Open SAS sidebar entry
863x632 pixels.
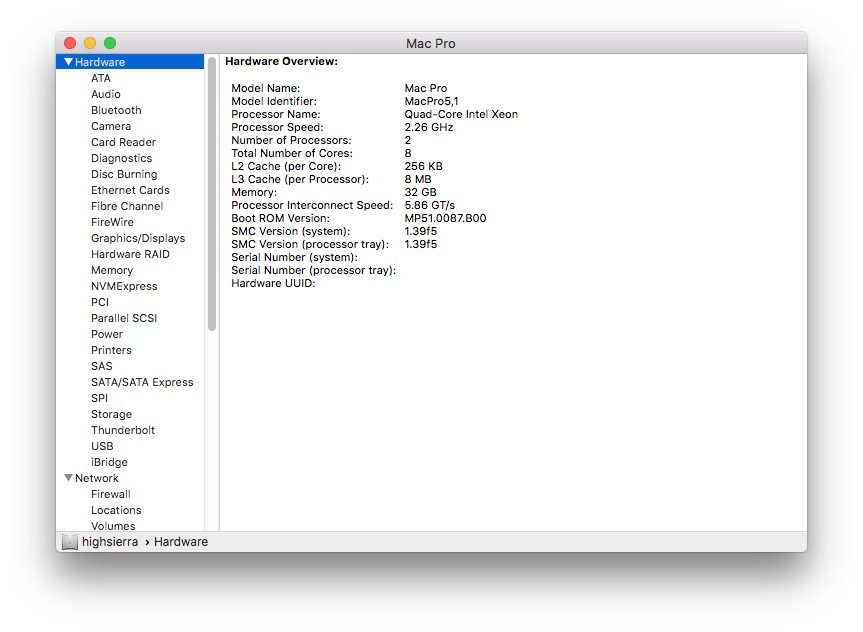pos(101,366)
